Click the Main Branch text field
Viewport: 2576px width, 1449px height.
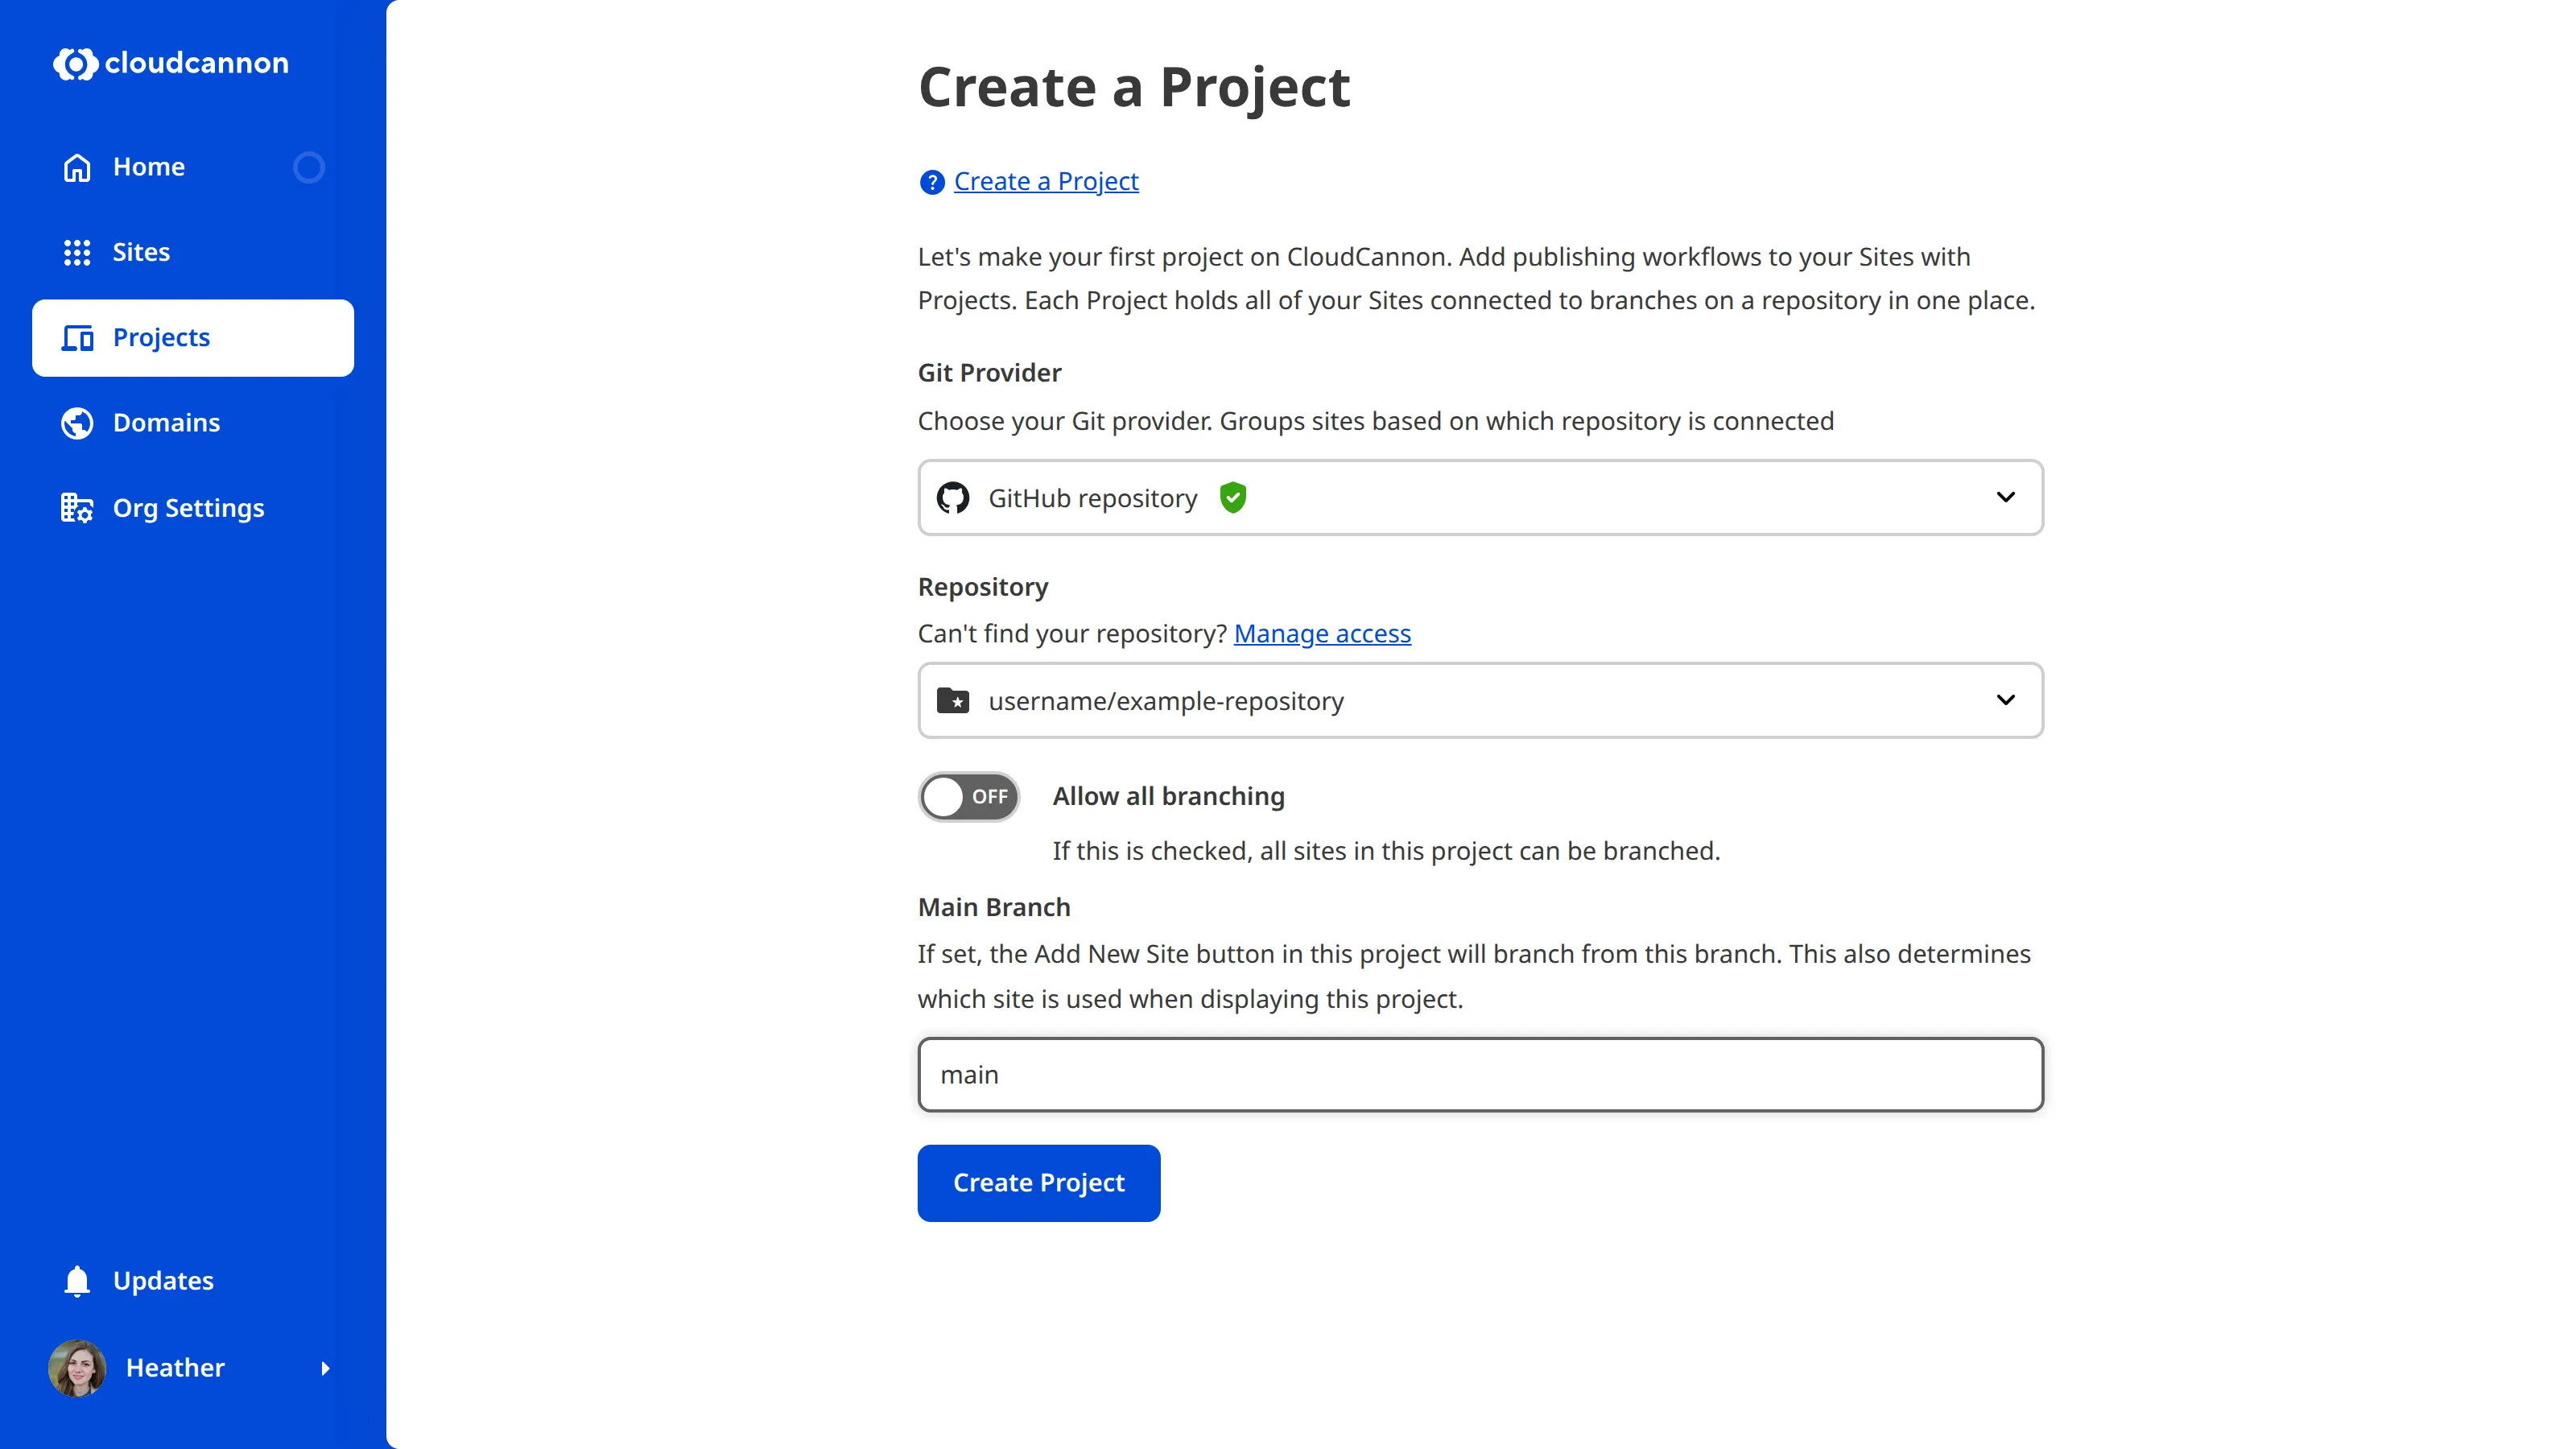[x=1479, y=1074]
